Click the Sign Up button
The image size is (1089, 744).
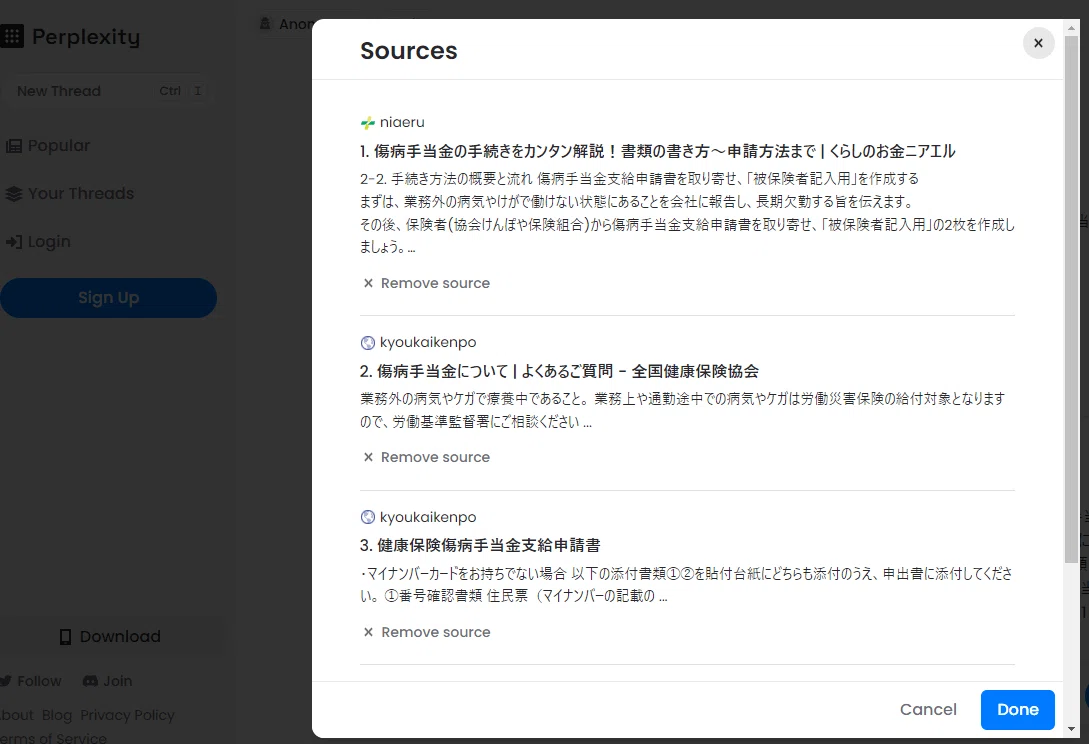pyautogui.click(x=108, y=298)
